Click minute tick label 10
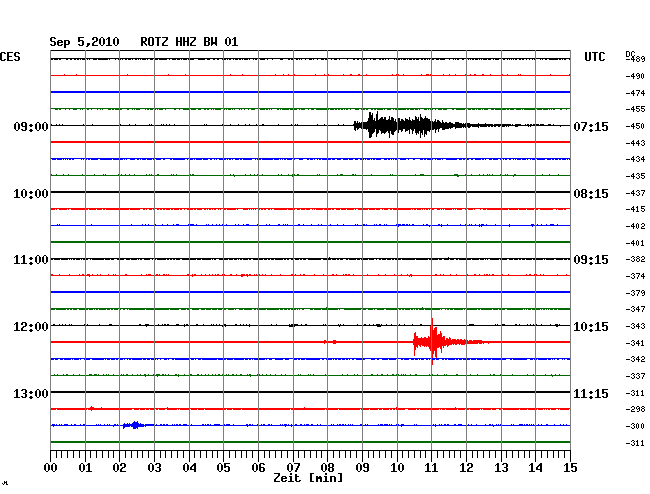650x494 pixels. tap(397, 468)
